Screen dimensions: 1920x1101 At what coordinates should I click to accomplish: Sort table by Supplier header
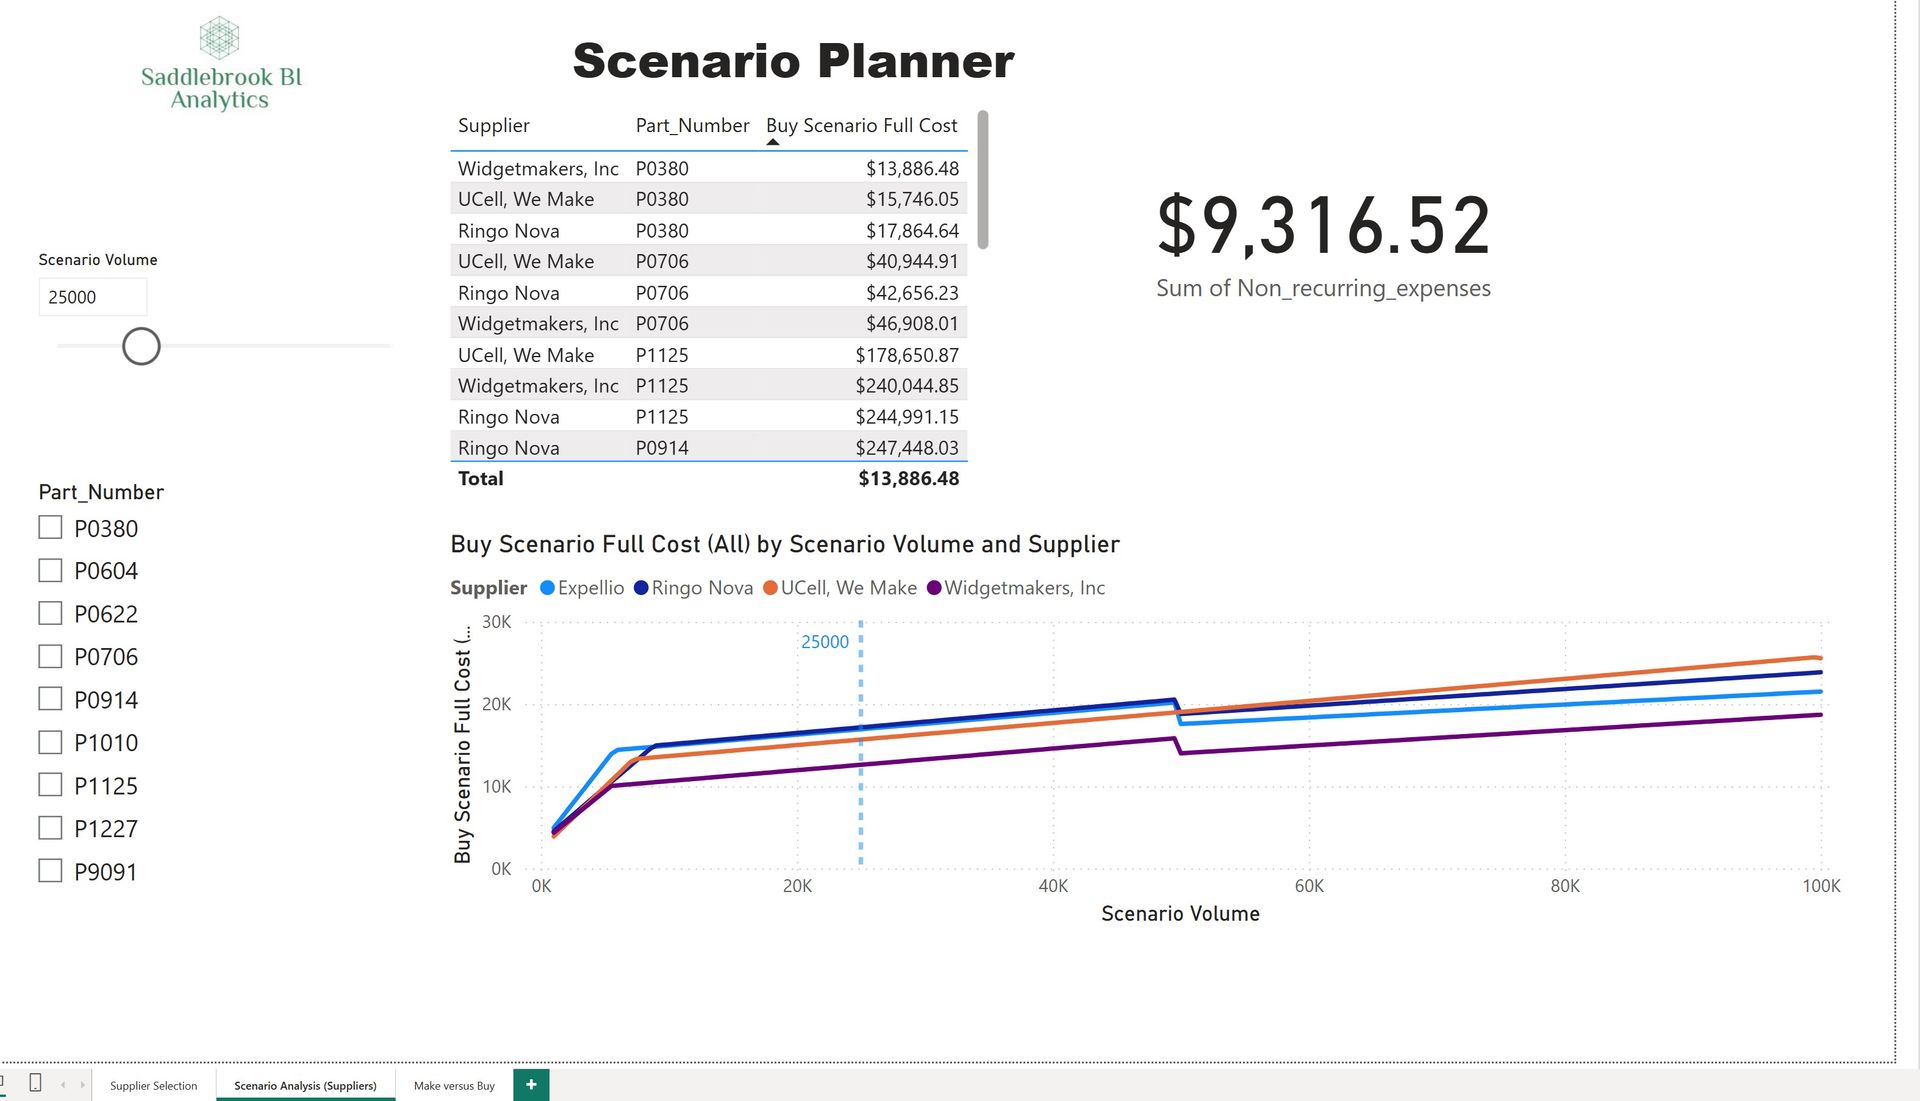coord(494,126)
